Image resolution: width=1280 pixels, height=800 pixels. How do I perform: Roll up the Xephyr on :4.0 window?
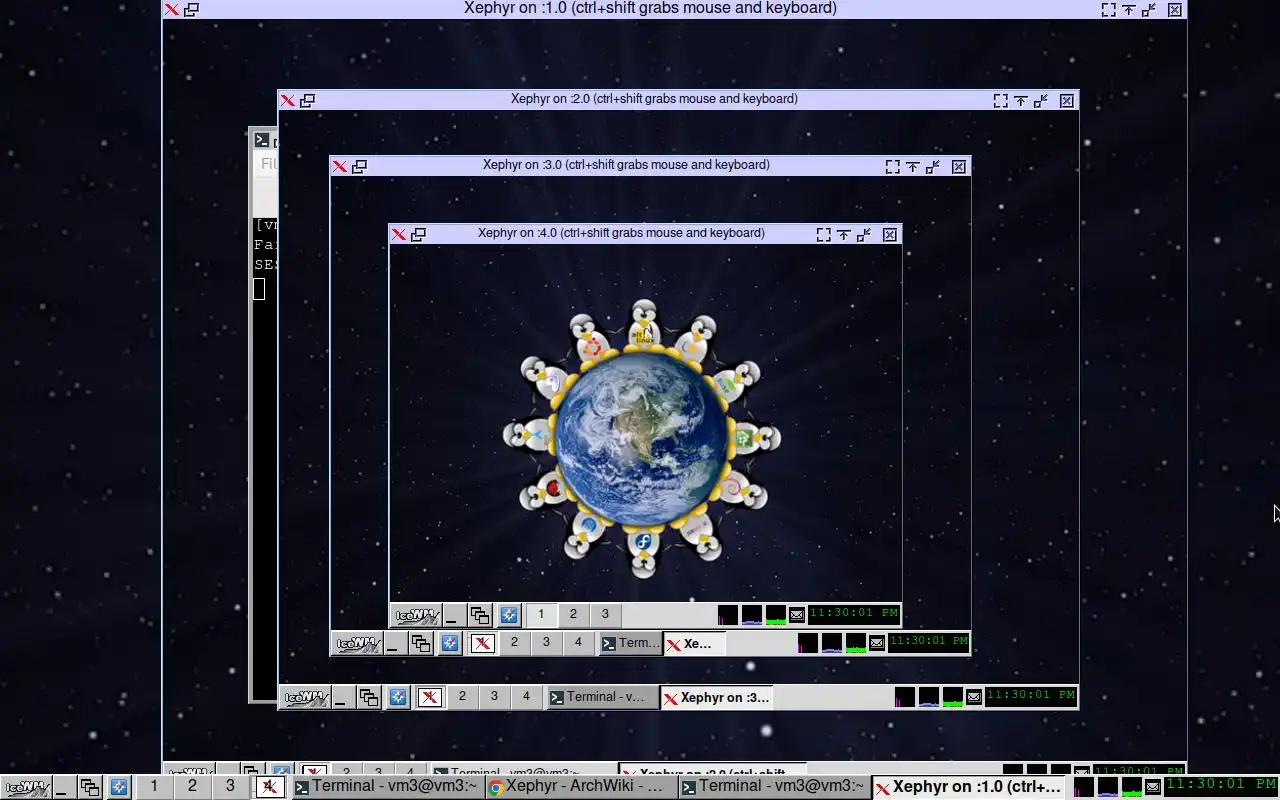coord(843,234)
